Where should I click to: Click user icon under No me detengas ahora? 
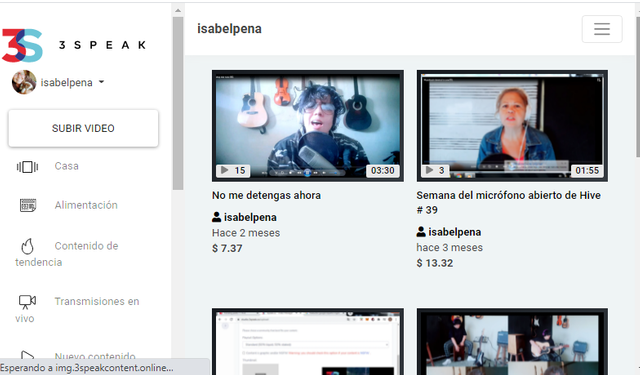(x=216, y=217)
